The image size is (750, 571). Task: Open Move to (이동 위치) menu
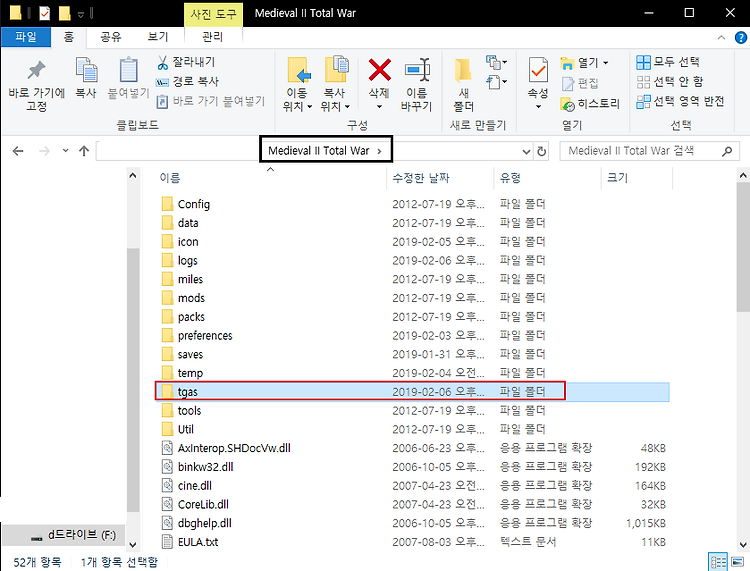297,84
